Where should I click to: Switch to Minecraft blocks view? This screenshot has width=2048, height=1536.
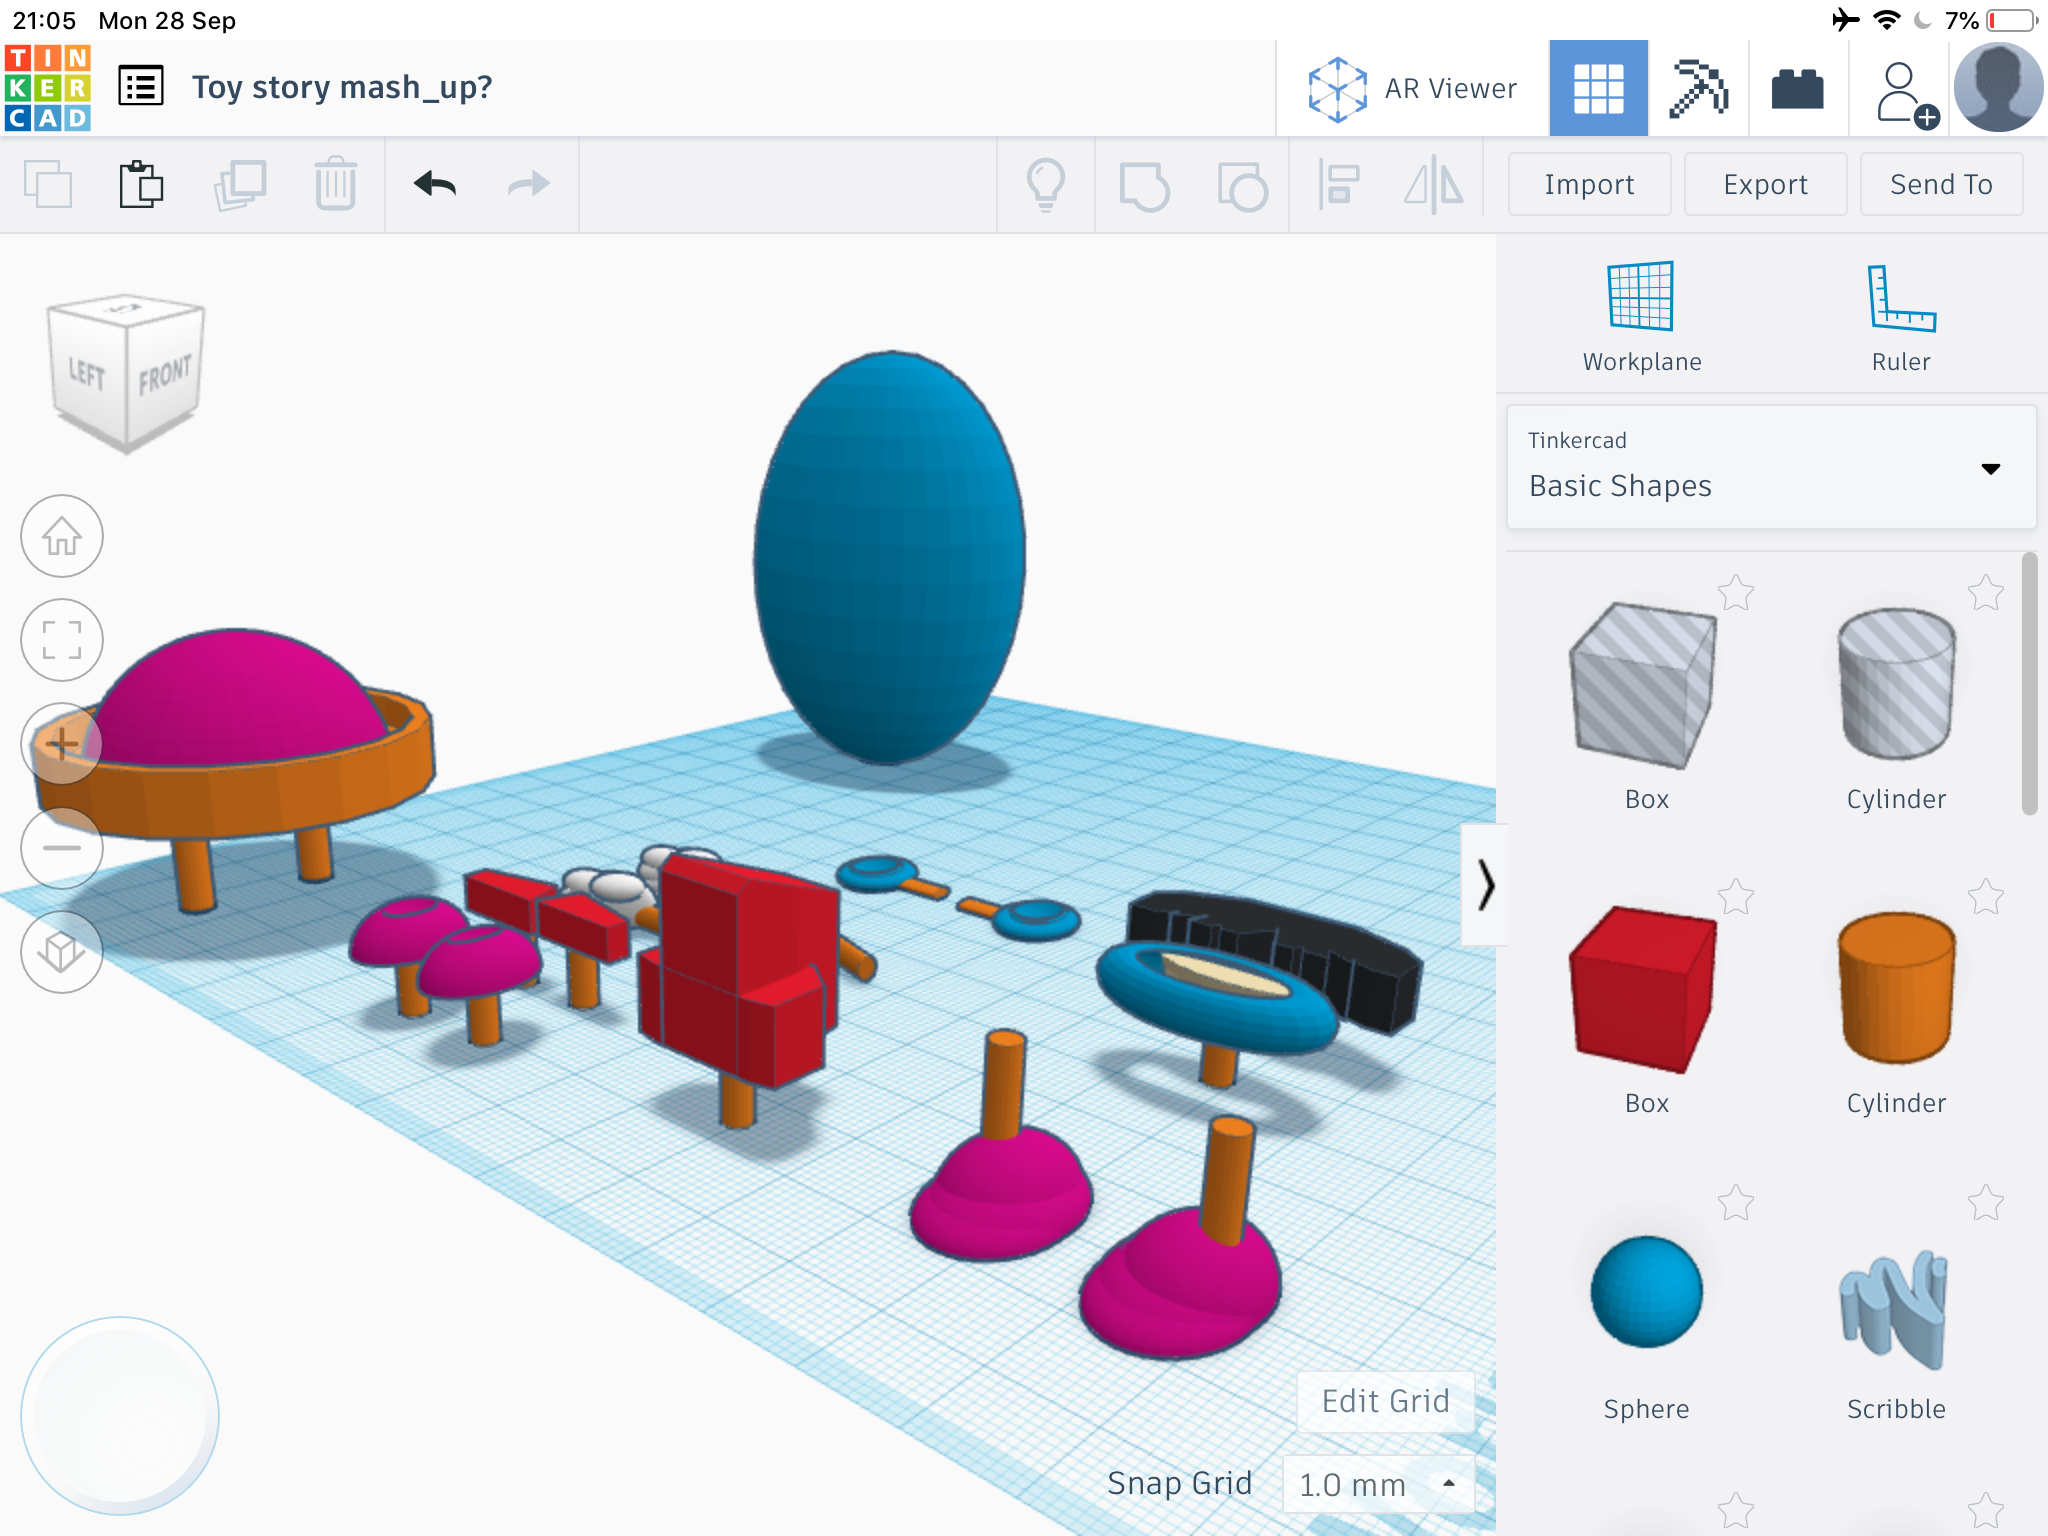(1698, 89)
